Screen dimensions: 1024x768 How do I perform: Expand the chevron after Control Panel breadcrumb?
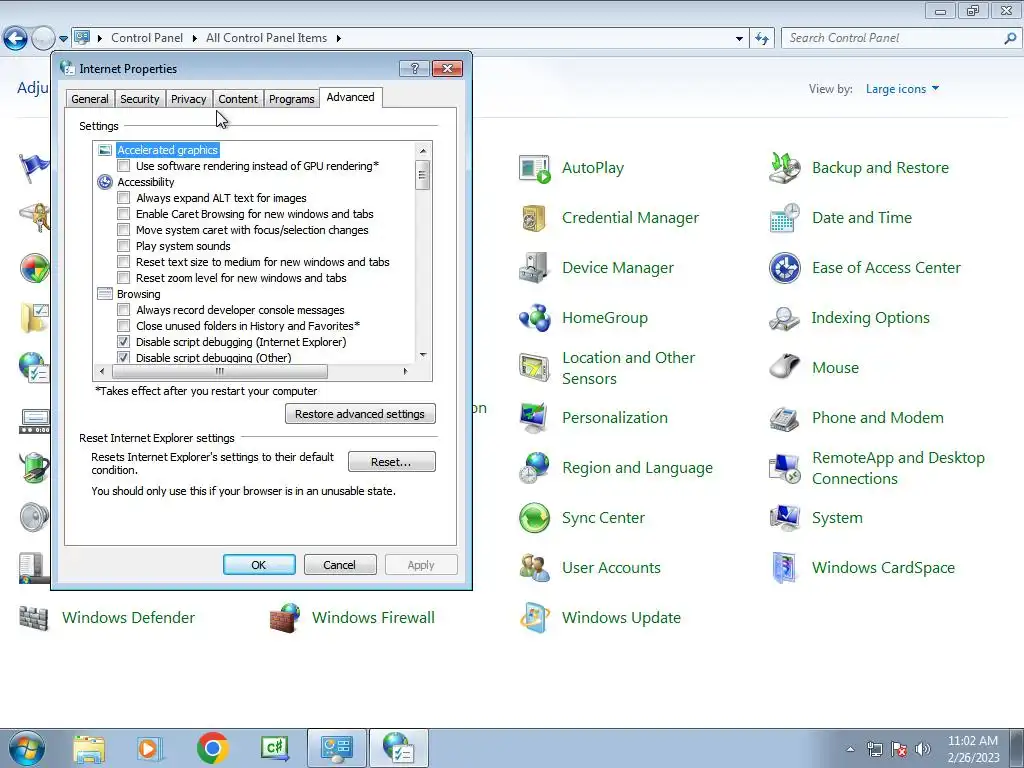click(x=195, y=39)
